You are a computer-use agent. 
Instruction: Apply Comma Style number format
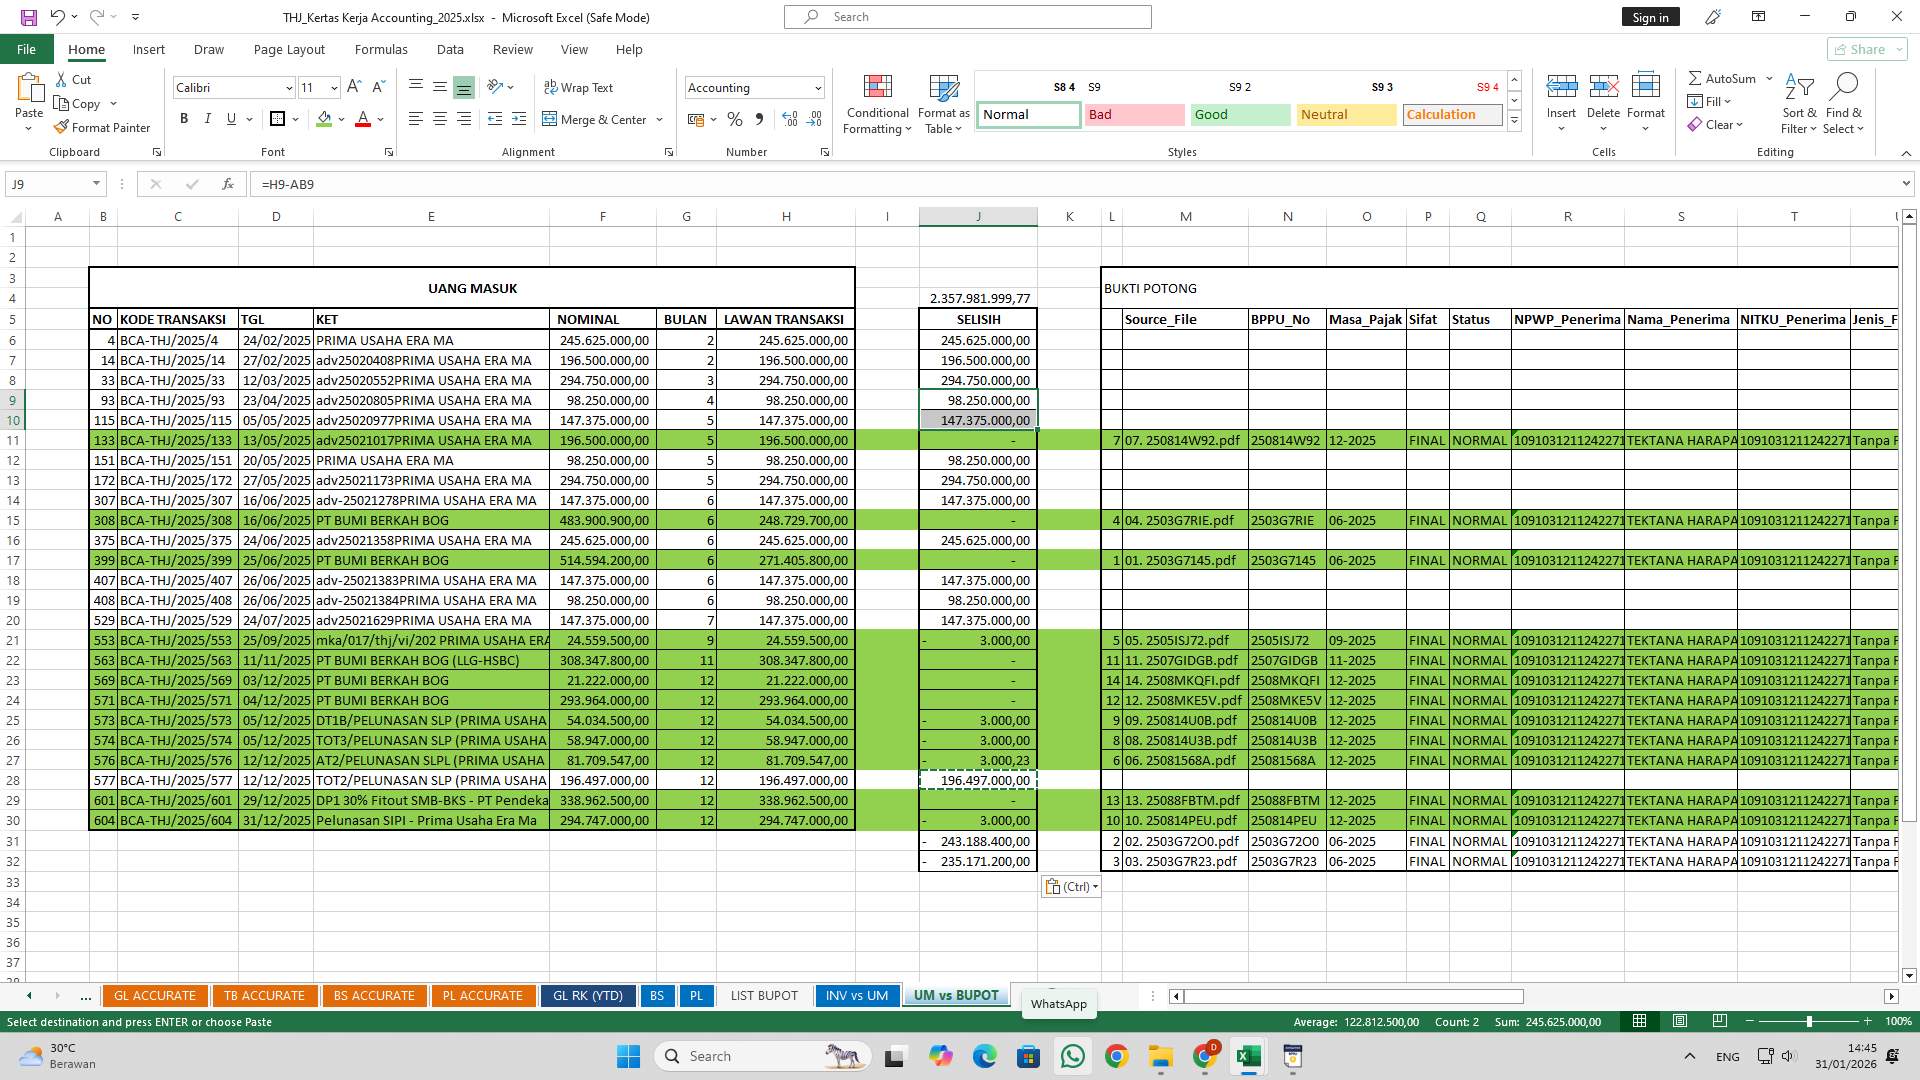pyautogui.click(x=760, y=119)
